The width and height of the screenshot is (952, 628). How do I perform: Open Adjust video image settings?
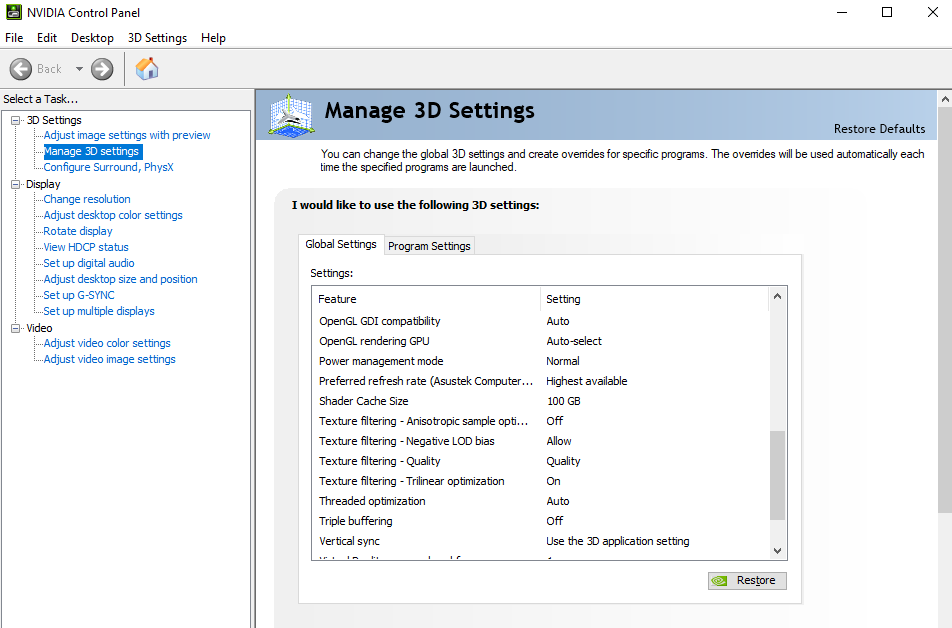pyautogui.click(x=109, y=359)
